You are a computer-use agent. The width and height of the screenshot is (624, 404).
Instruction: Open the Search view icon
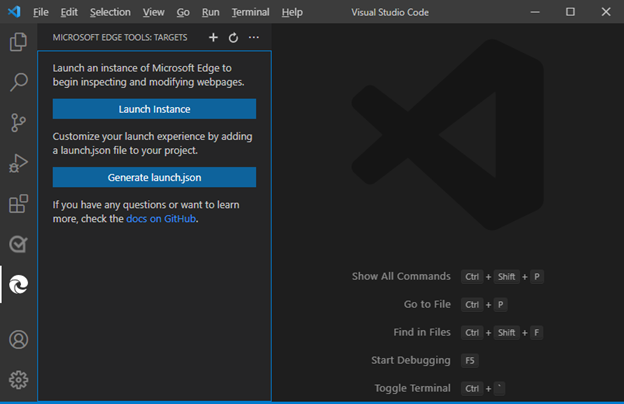[18, 82]
